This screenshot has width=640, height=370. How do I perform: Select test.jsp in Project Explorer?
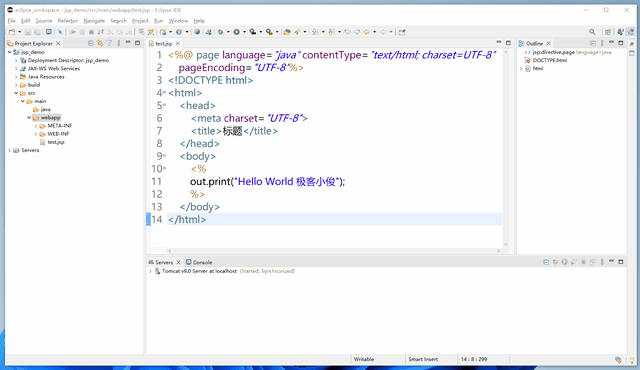[56, 142]
